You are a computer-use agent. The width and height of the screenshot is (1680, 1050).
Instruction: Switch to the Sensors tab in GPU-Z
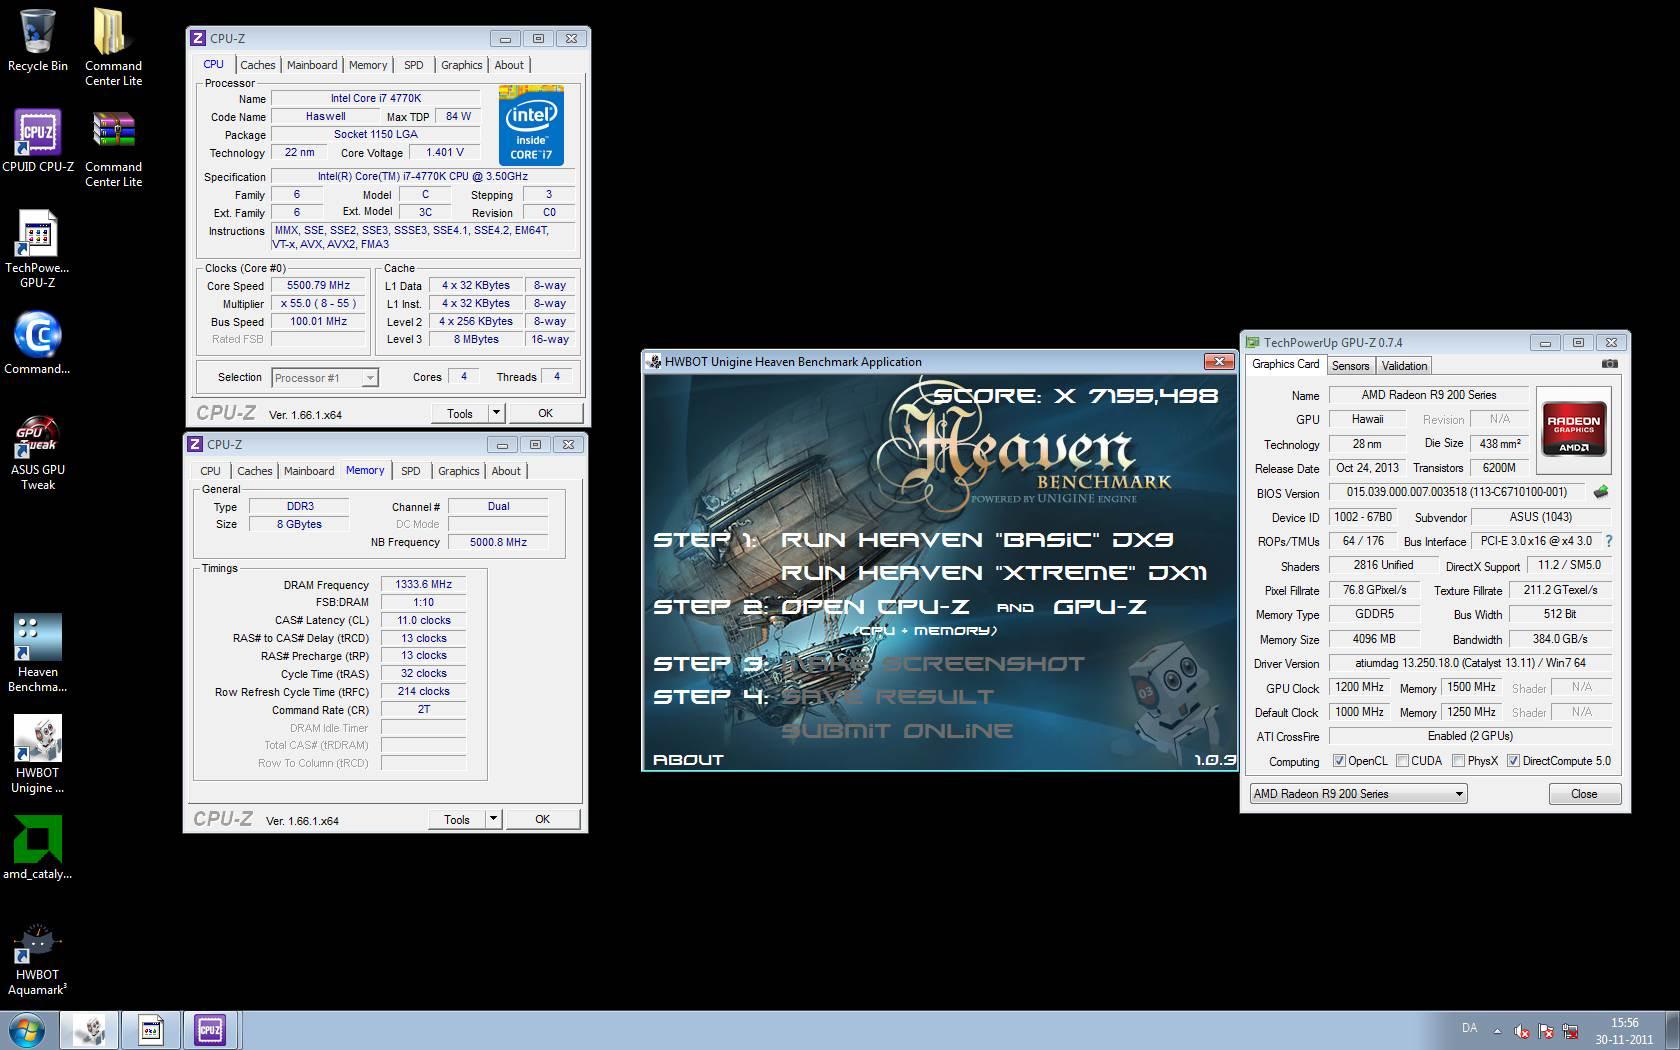(1350, 366)
